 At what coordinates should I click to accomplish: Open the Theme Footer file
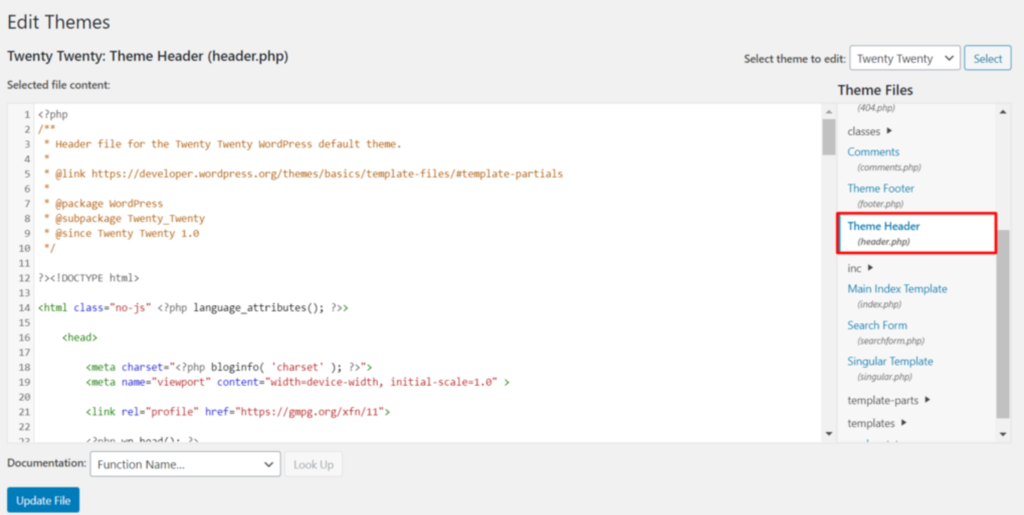click(880, 188)
